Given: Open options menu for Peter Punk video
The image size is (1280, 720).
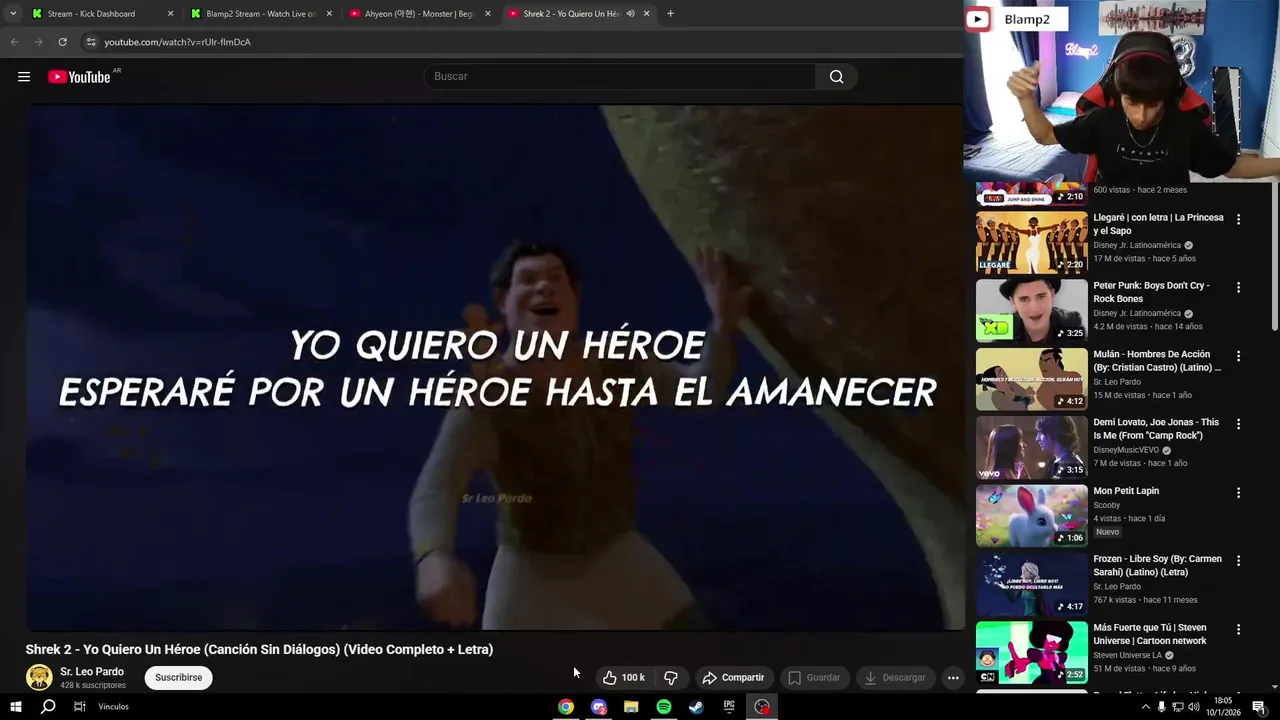Looking at the screenshot, I should [1238, 287].
